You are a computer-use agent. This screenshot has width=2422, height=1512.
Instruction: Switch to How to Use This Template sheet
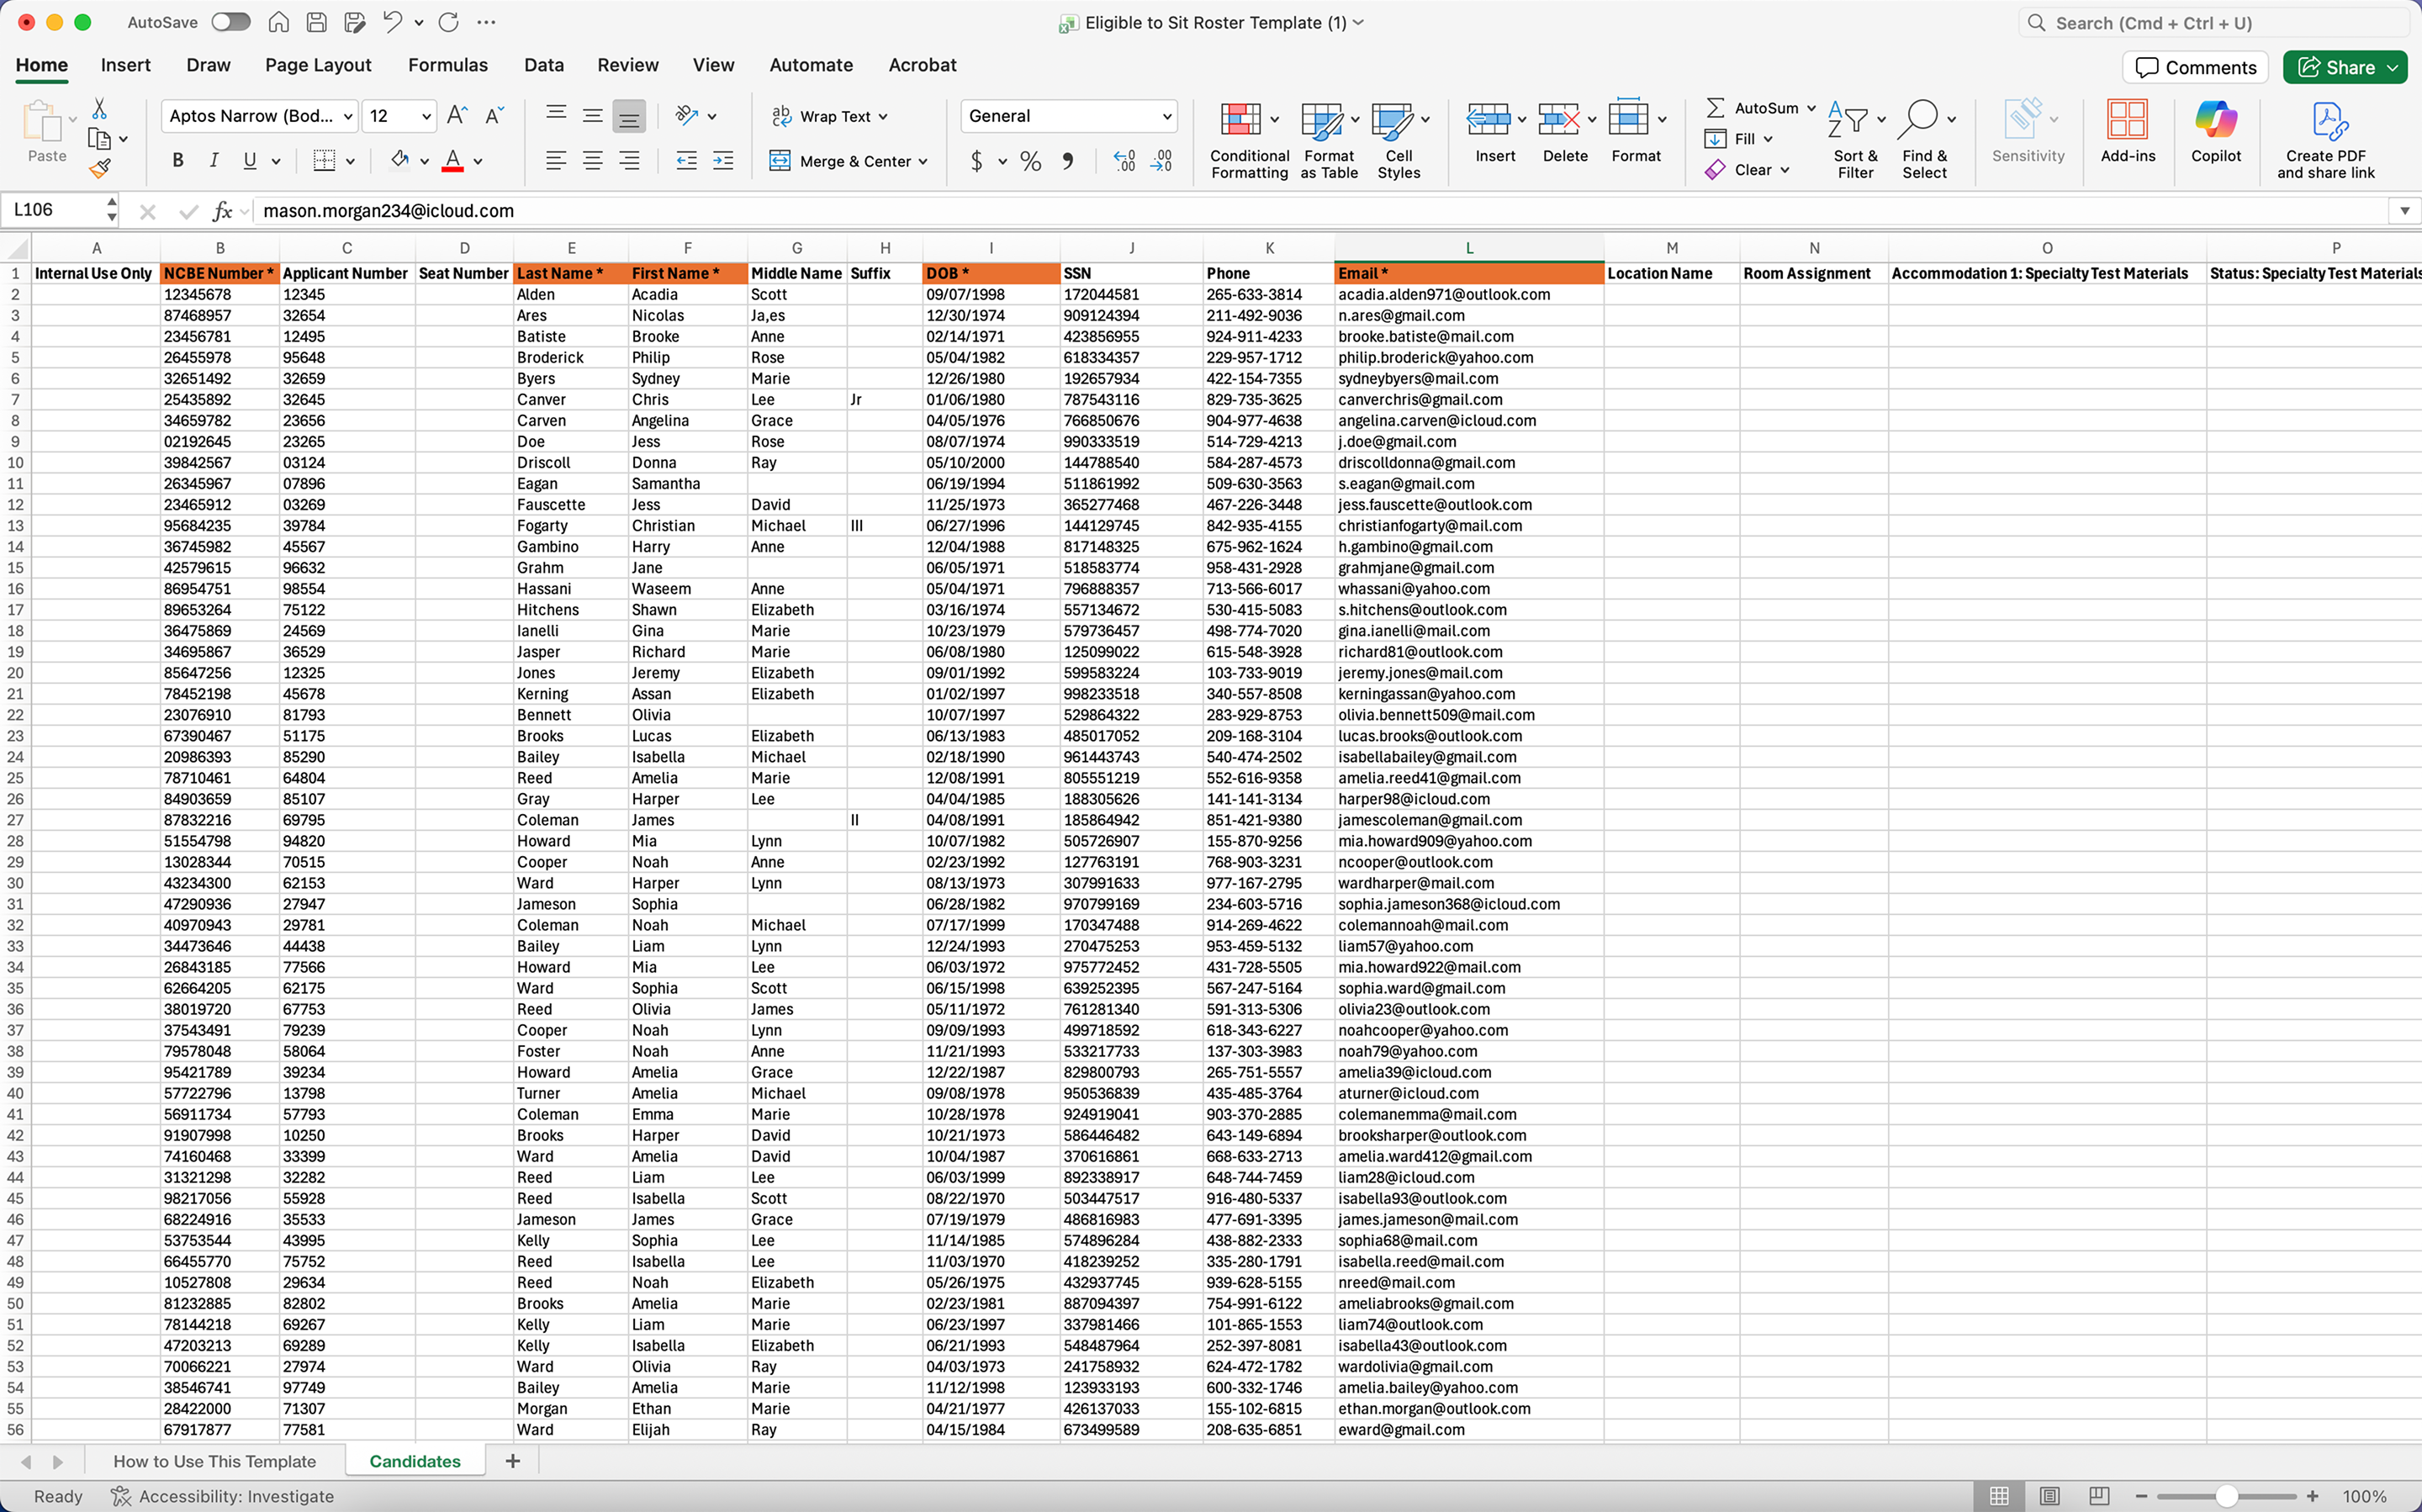pos(214,1461)
